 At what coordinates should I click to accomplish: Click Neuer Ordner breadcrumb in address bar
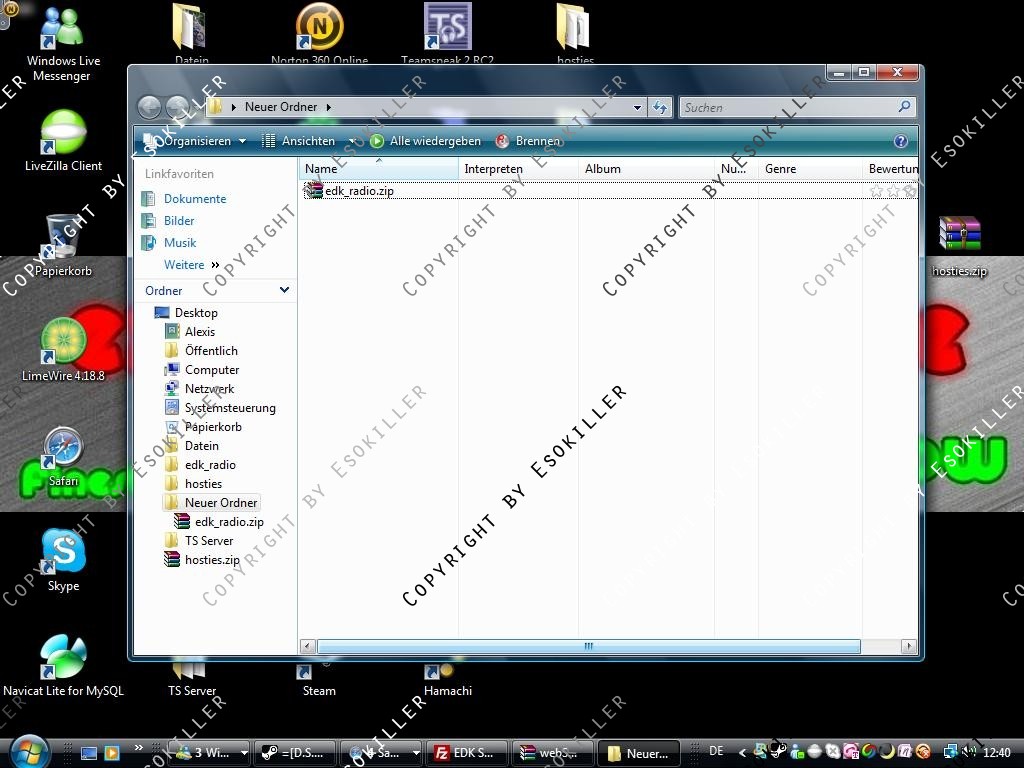[281, 107]
